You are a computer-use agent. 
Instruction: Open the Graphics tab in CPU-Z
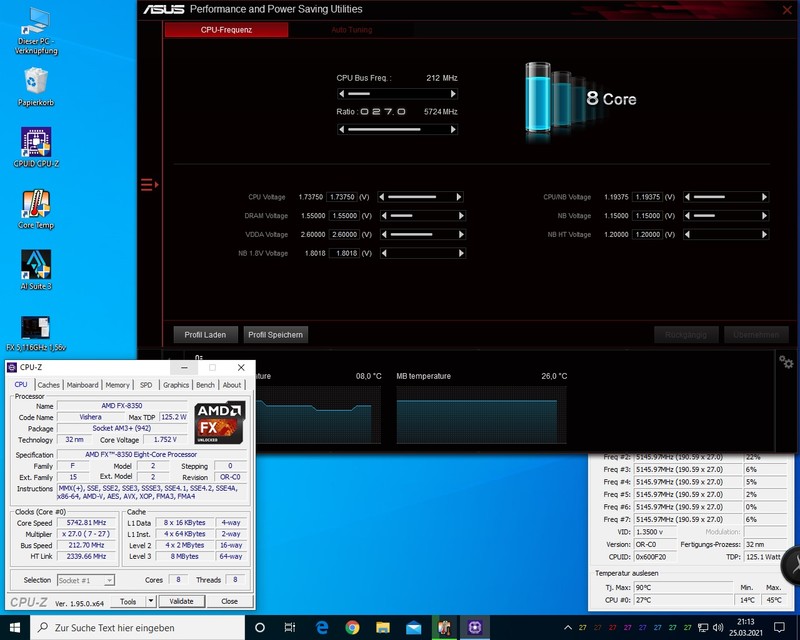176,385
